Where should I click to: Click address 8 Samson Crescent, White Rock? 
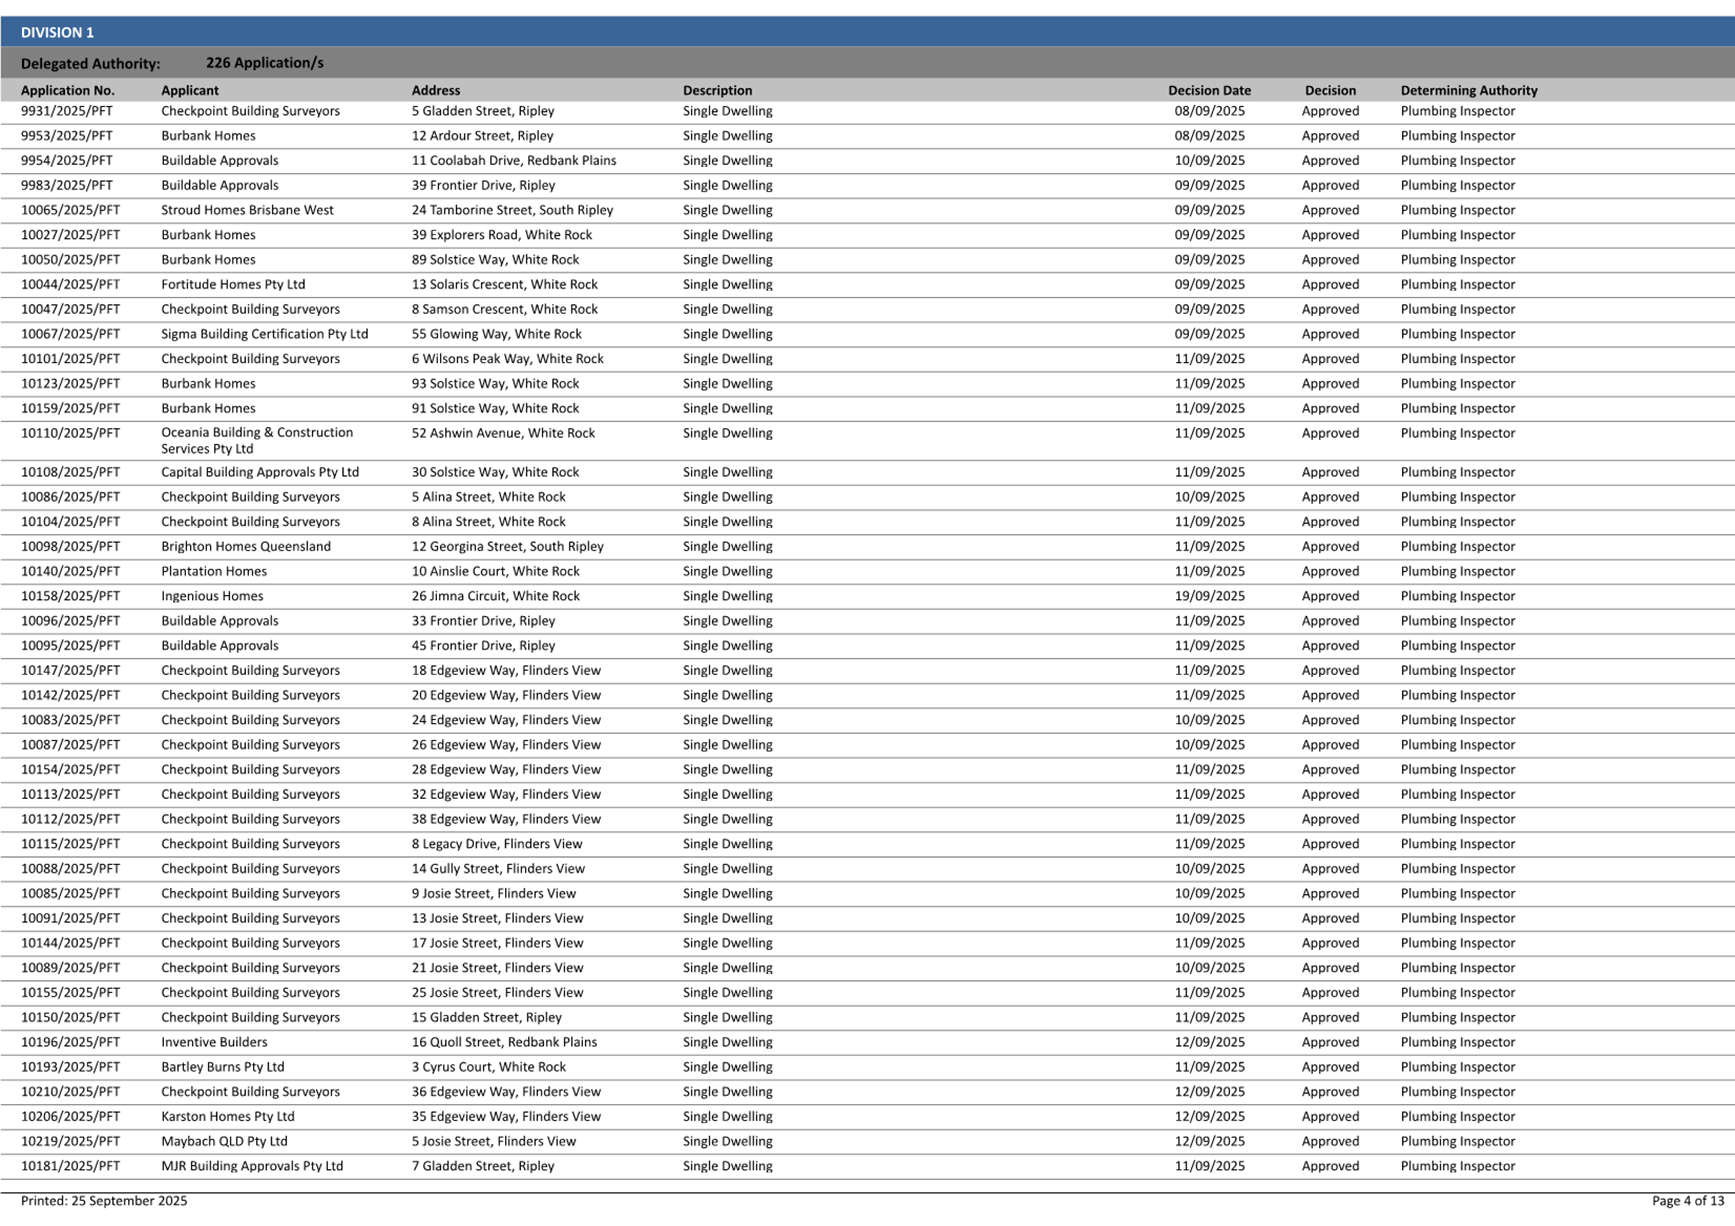[505, 310]
